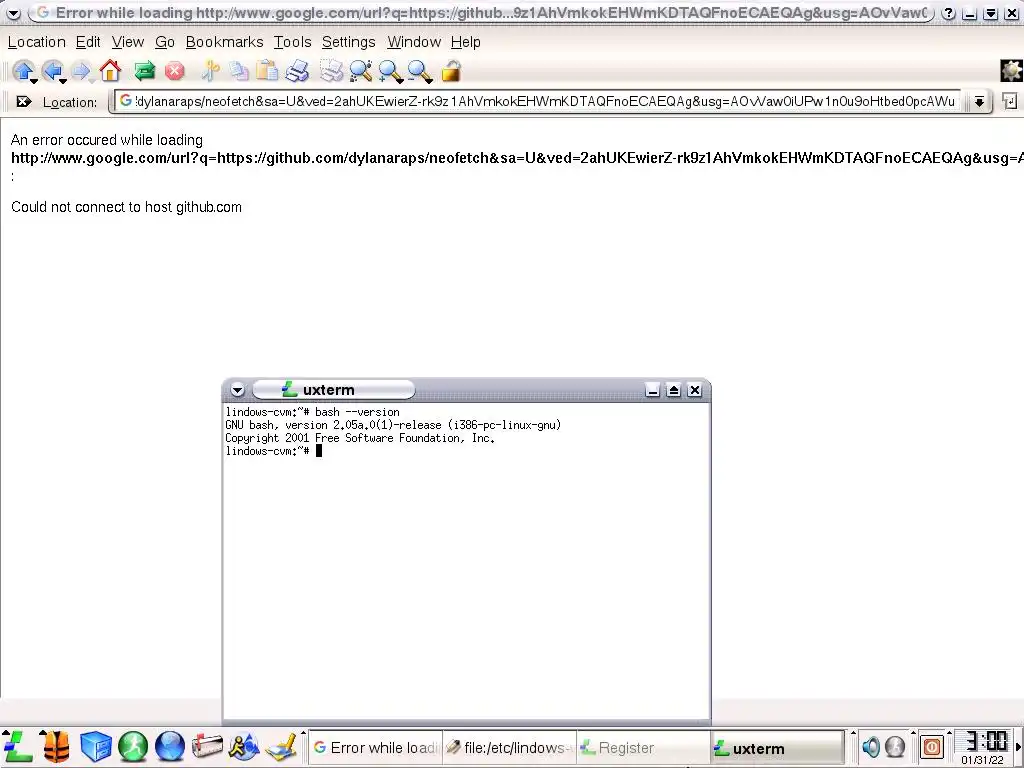1024x768 pixels.
Task: Click the red power logout button
Action: (x=932, y=746)
